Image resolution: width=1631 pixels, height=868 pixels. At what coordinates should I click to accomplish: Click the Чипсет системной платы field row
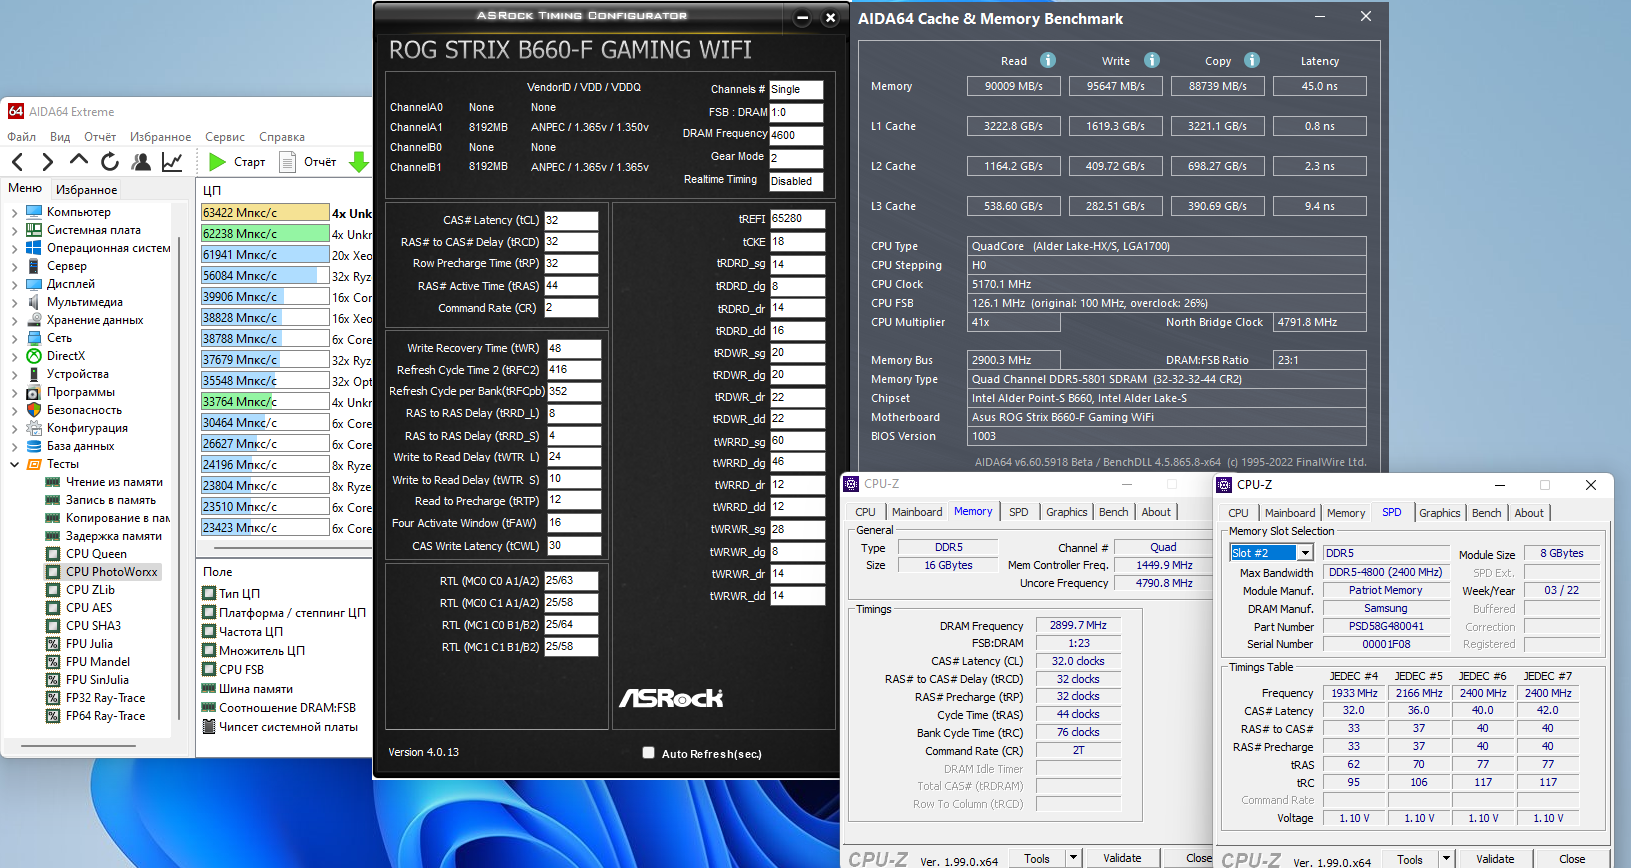[280, 727]
